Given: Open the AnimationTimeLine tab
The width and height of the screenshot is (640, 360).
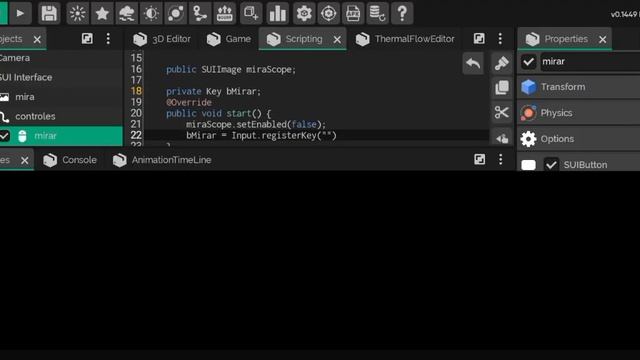Looking at the screenshot, I should (x=162, y=160).
